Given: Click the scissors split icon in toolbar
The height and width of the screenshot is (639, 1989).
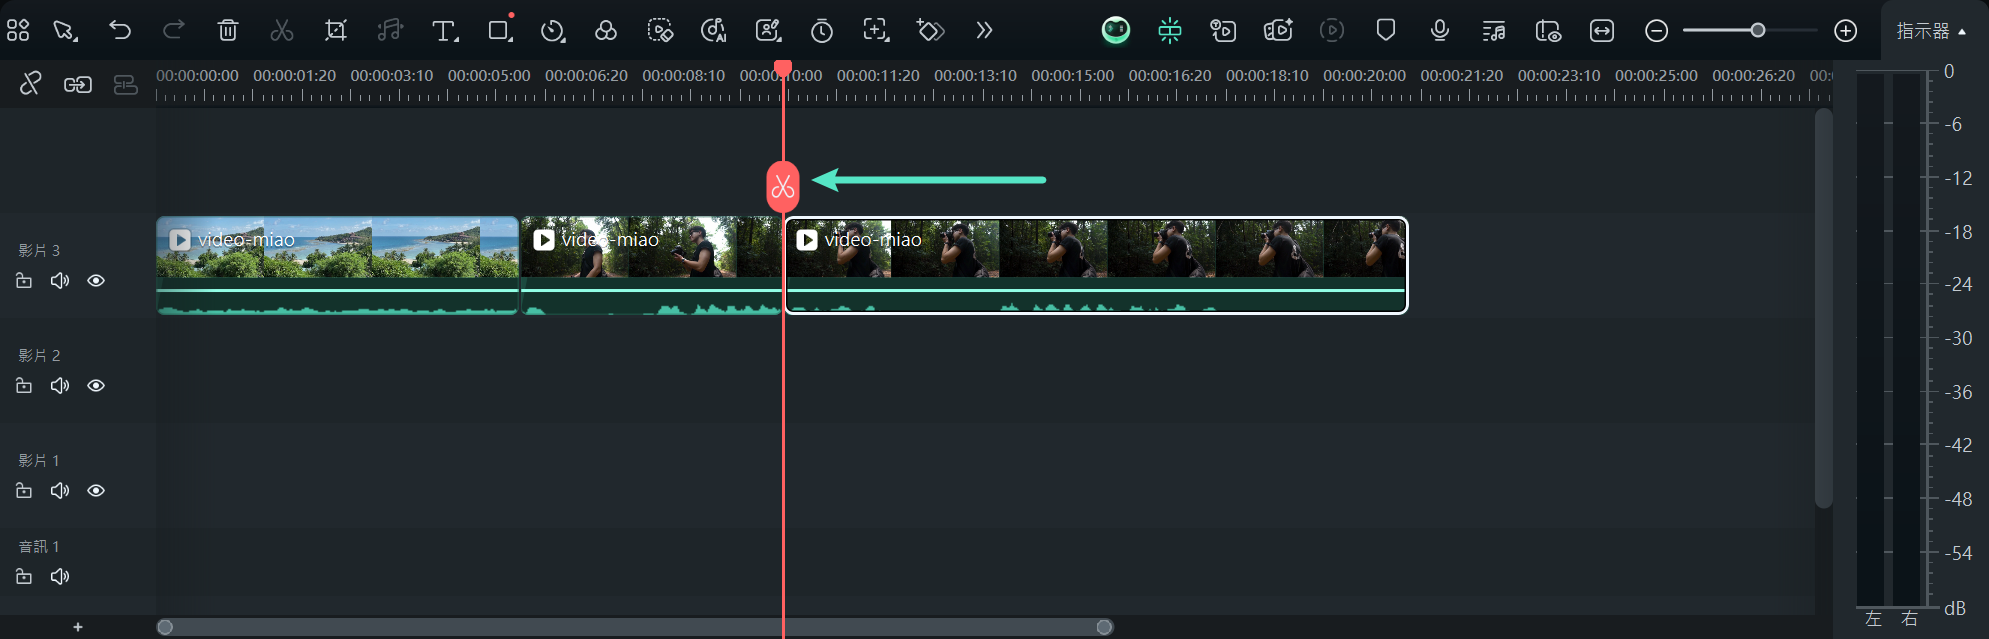Looking at the screenshot, I should click(282, 30).
